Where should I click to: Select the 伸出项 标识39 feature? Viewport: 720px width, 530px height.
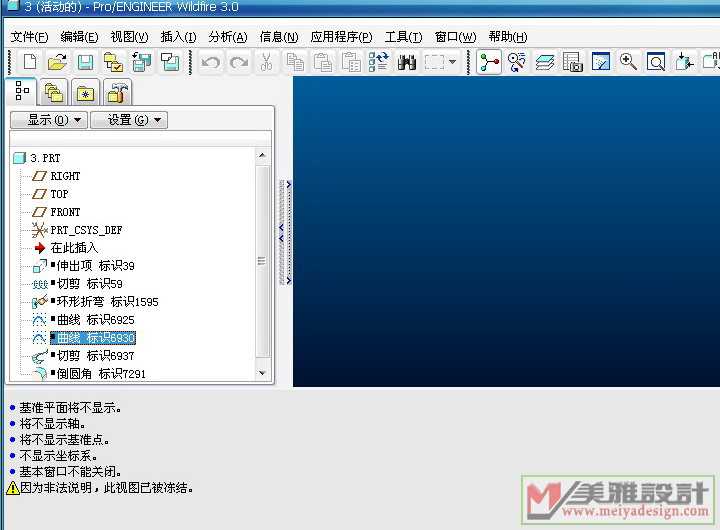point(93,265)
